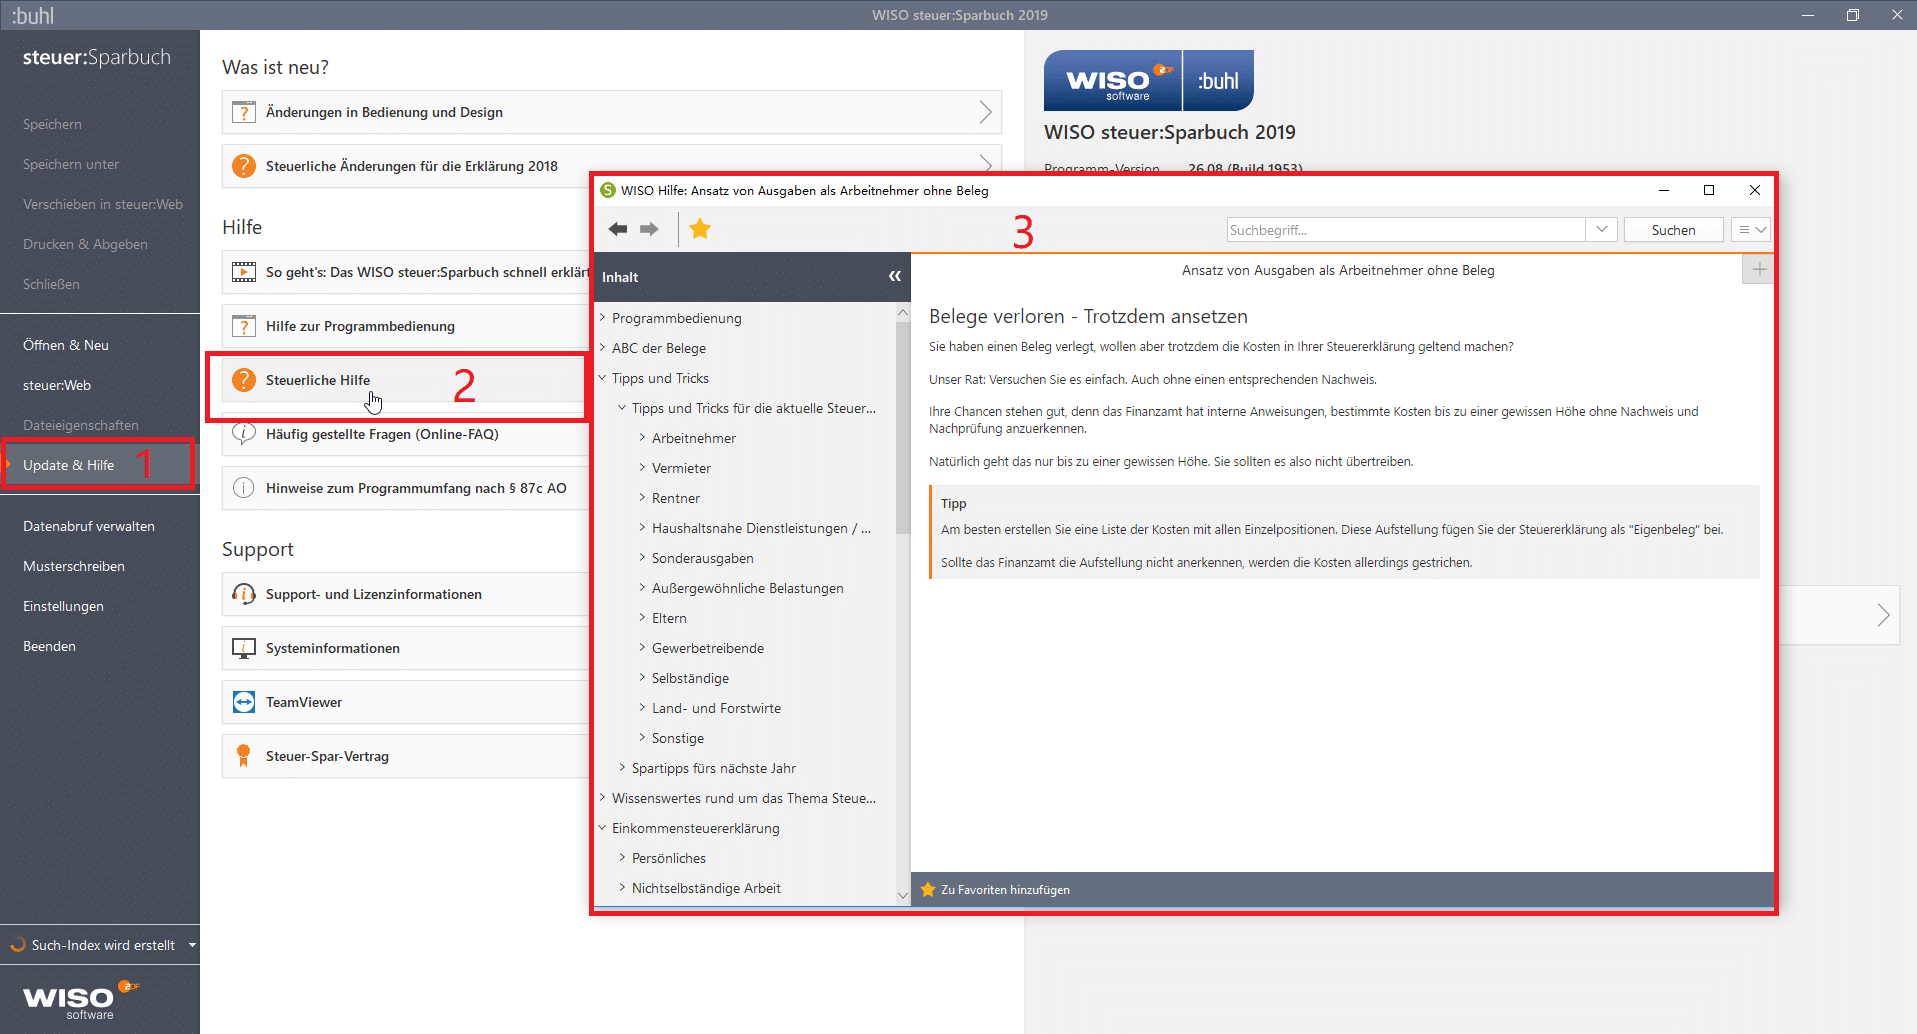Click orange question icon of Steuerliche Hilfe
Image resolution: width=1917 pixels, height=1034 pixels.
click(x=244, y=380)
